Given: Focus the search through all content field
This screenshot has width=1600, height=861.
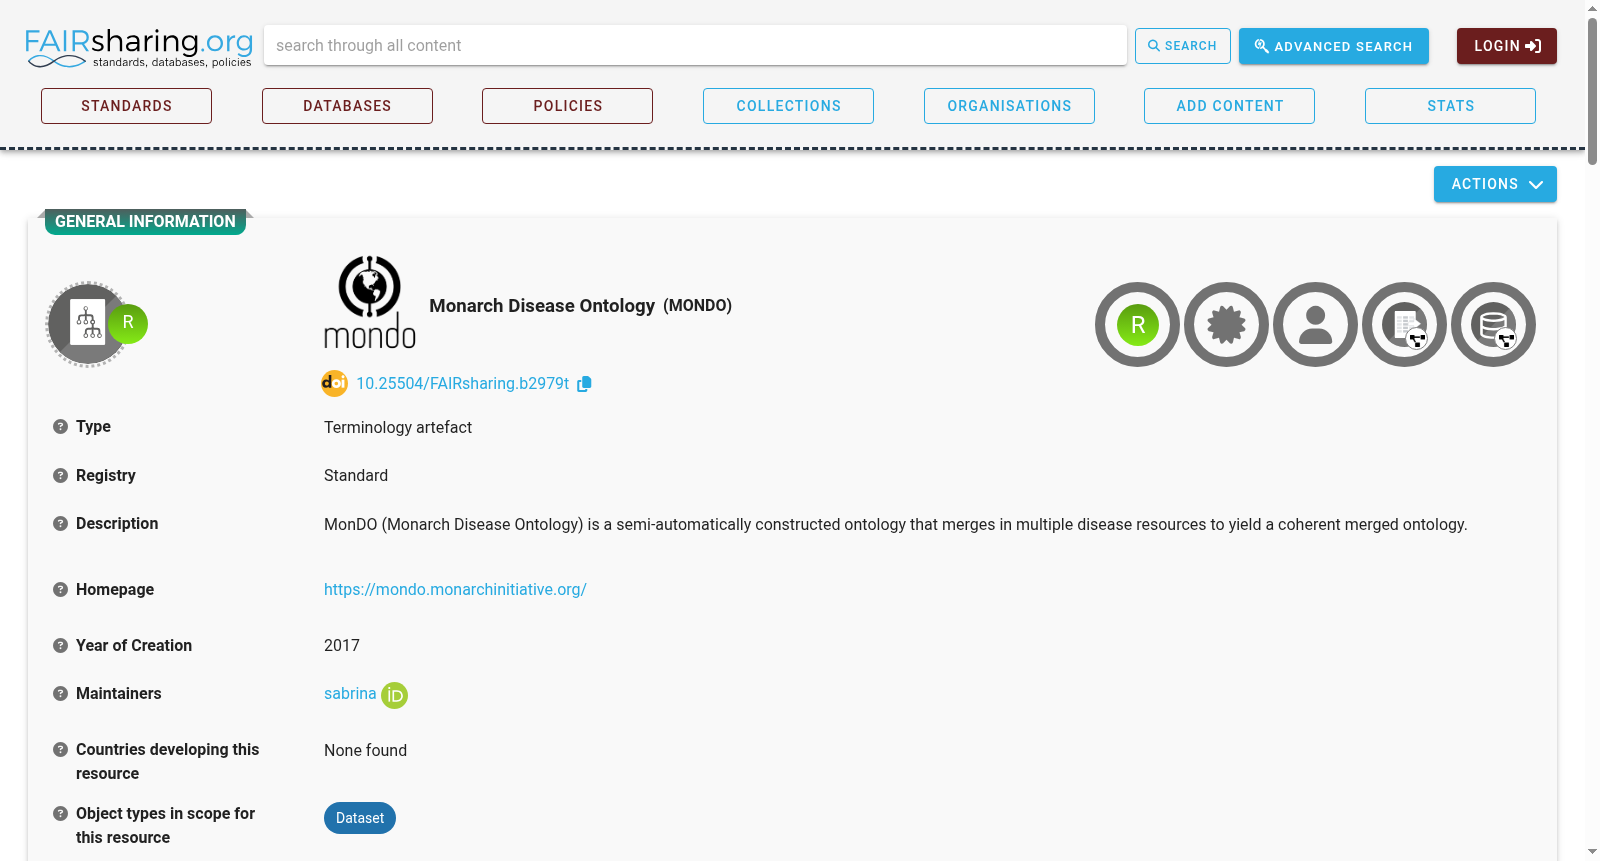Looking at the screenshot, I should (x=695, y=45).
